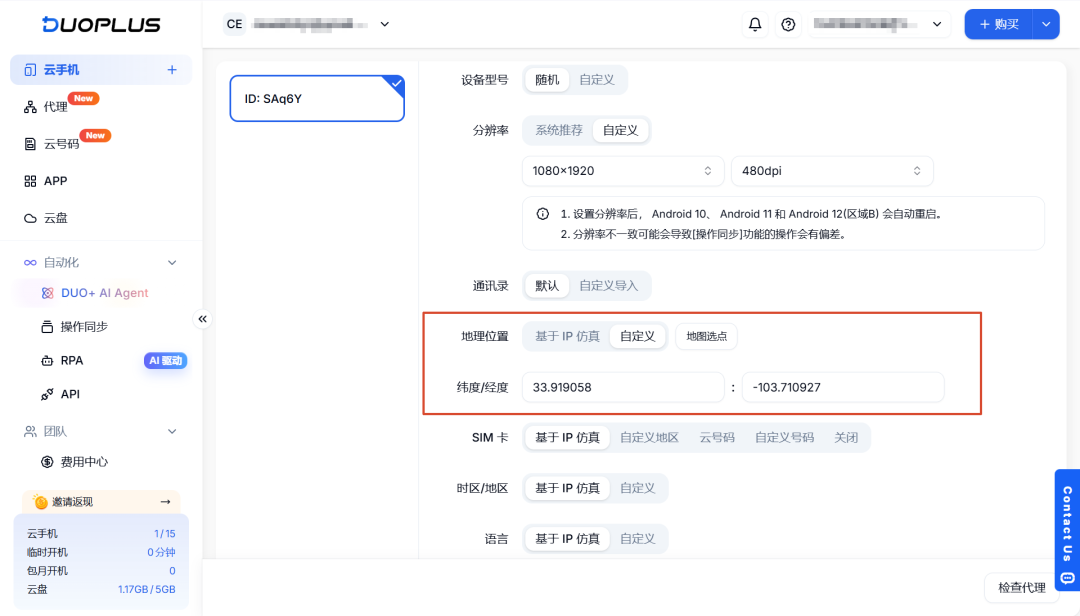Viewport: 1080px width, 616px height.
Task: Click the DUO+ AI Agent atom icon
Action: (47, 293)
